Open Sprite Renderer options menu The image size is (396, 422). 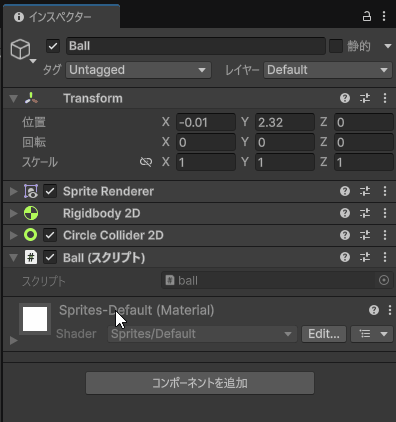tap(385, 191)
